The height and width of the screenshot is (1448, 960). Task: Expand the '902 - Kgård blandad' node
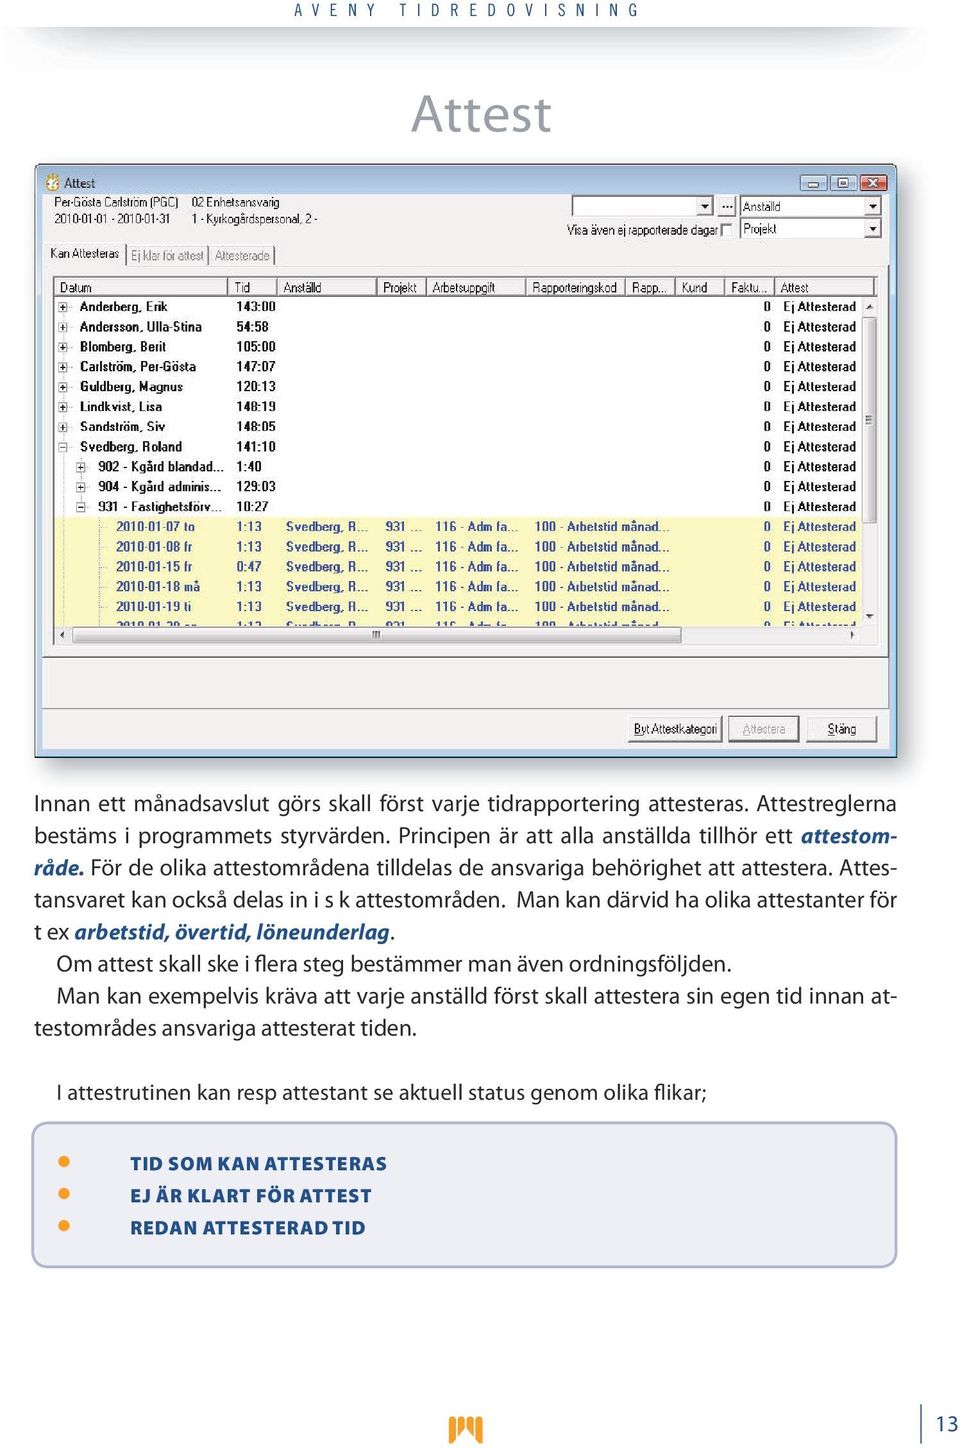click(81, 467)
